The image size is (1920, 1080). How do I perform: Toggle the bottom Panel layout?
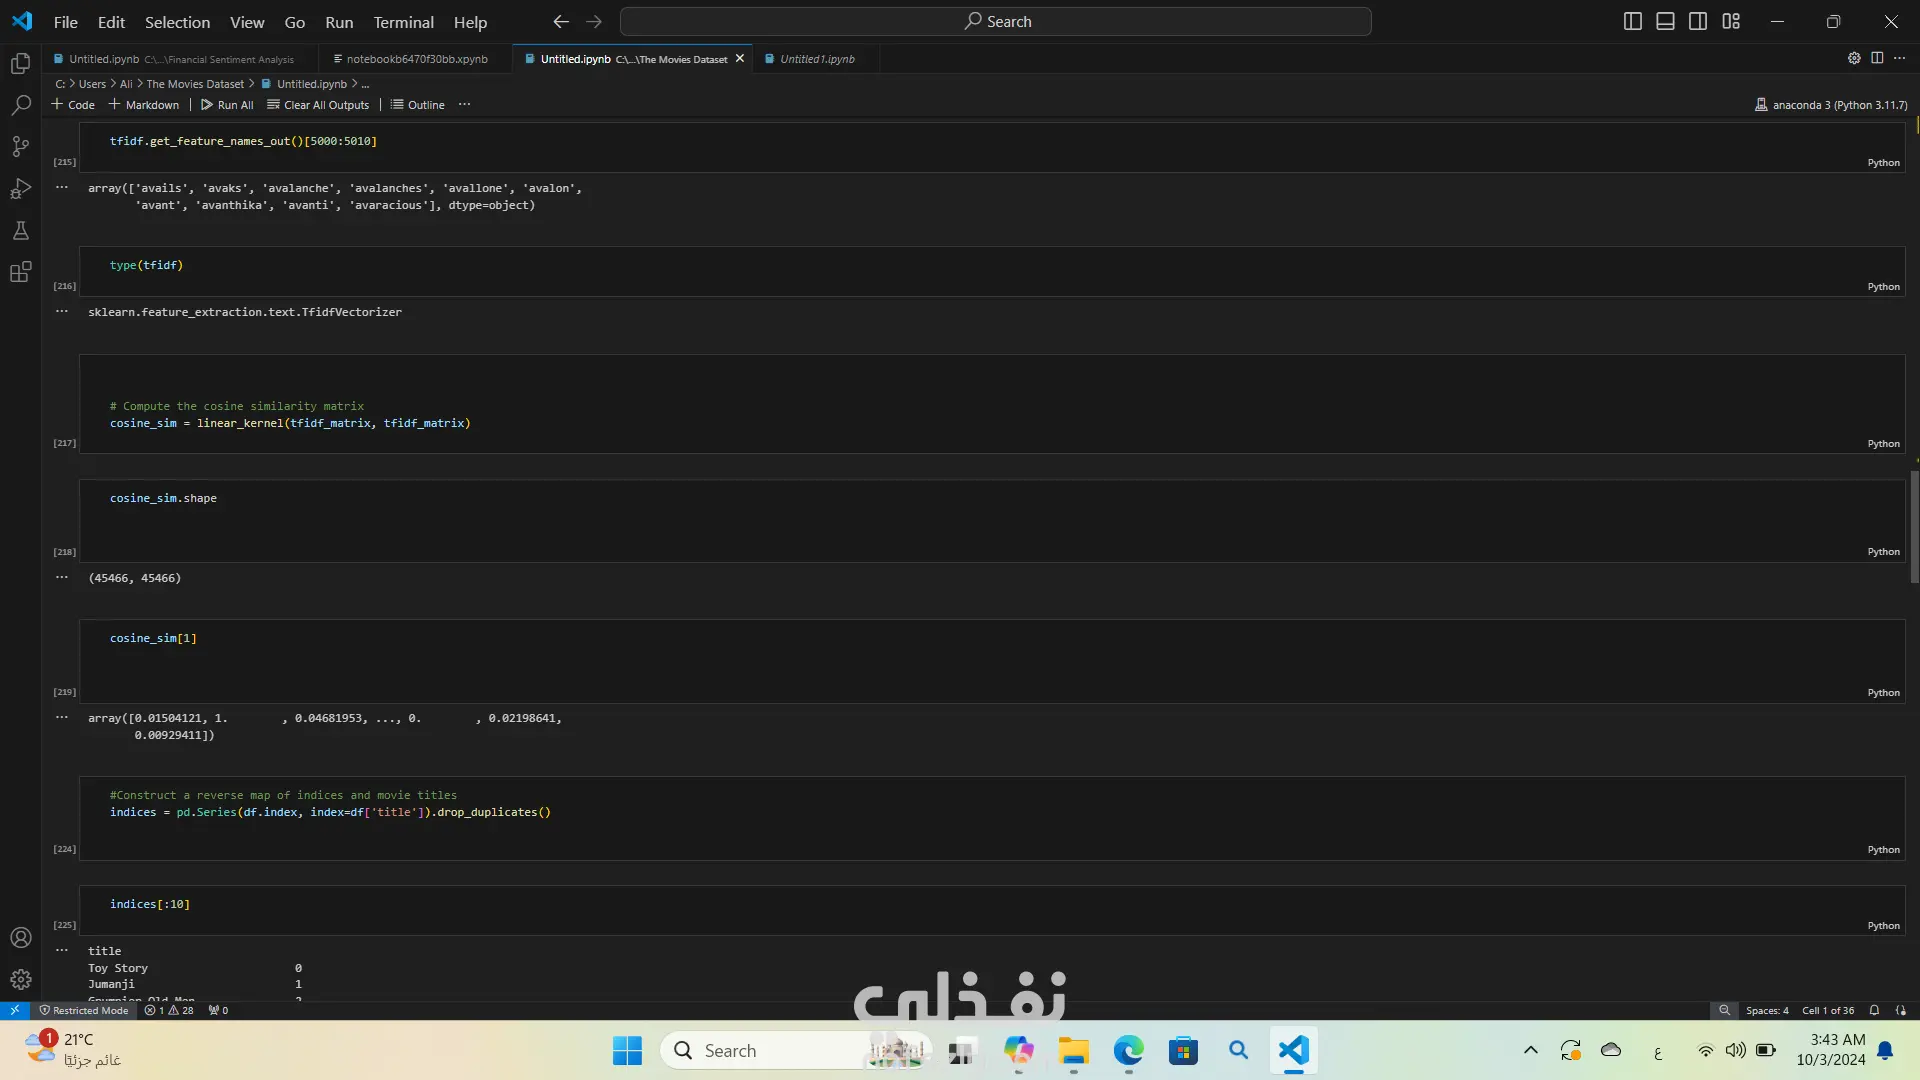1665,21
